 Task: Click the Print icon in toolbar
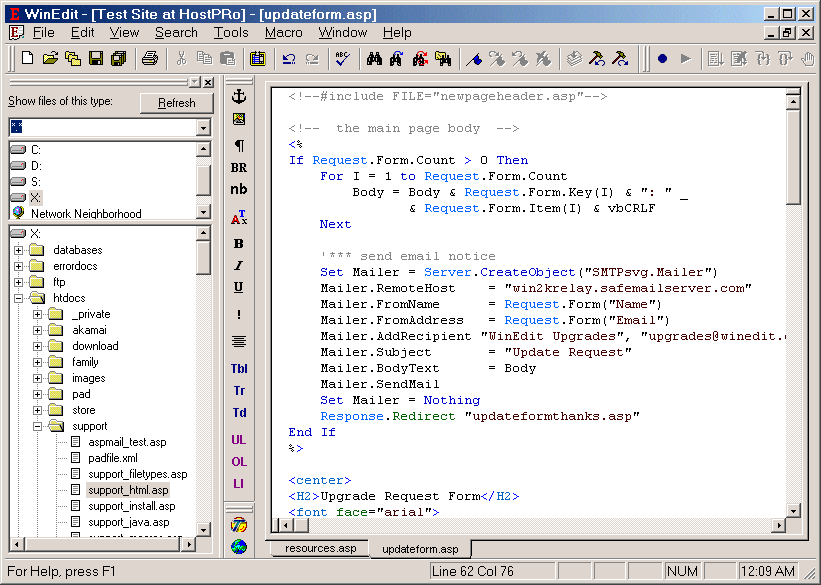click(150, 59)
